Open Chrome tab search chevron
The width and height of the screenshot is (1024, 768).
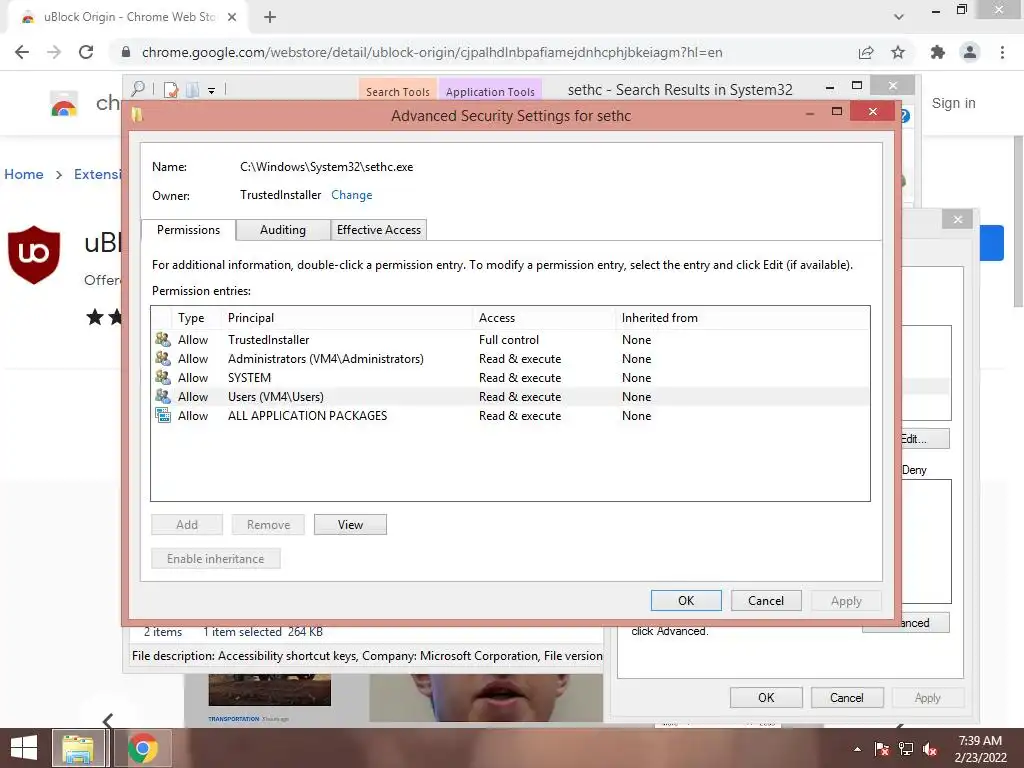pyautogui.click(x=899, y=17)
